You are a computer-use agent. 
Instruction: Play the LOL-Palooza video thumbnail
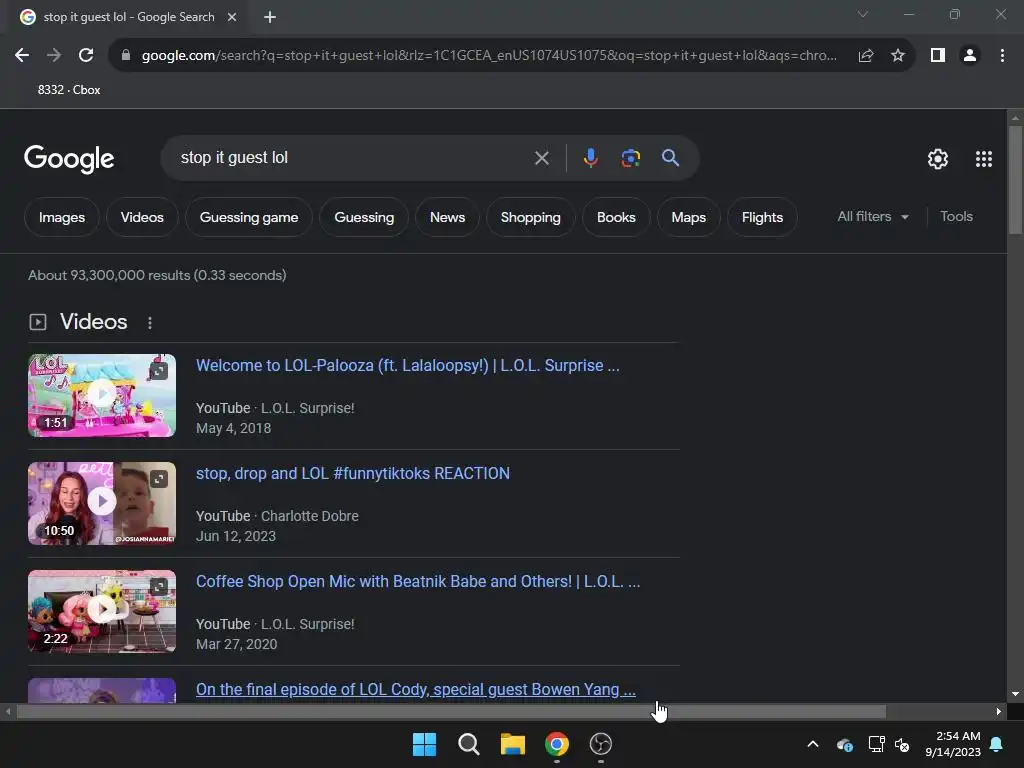click(102, 395)
